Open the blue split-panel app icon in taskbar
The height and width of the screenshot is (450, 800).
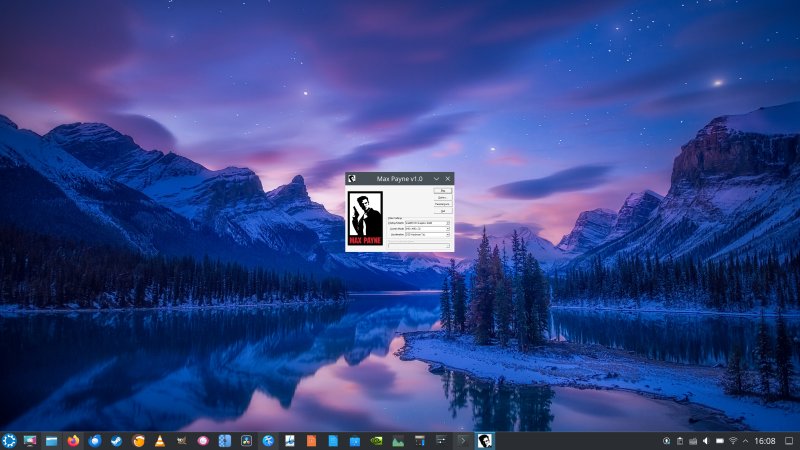[224, 441]
